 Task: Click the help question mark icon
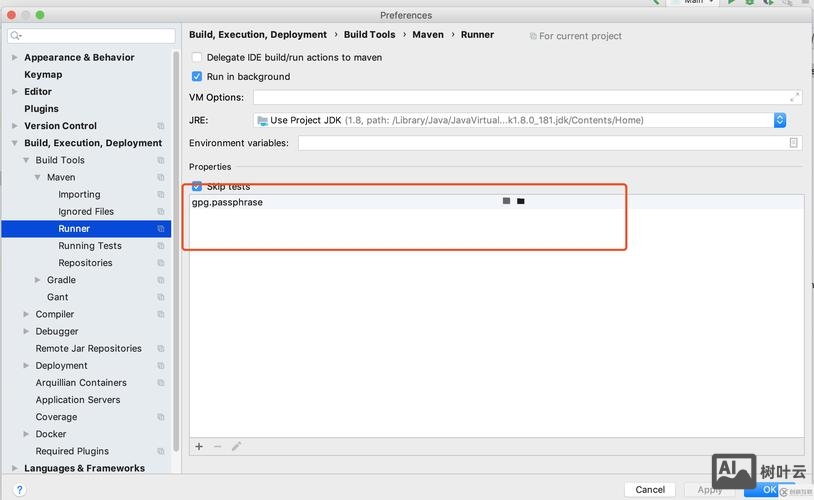19,490
